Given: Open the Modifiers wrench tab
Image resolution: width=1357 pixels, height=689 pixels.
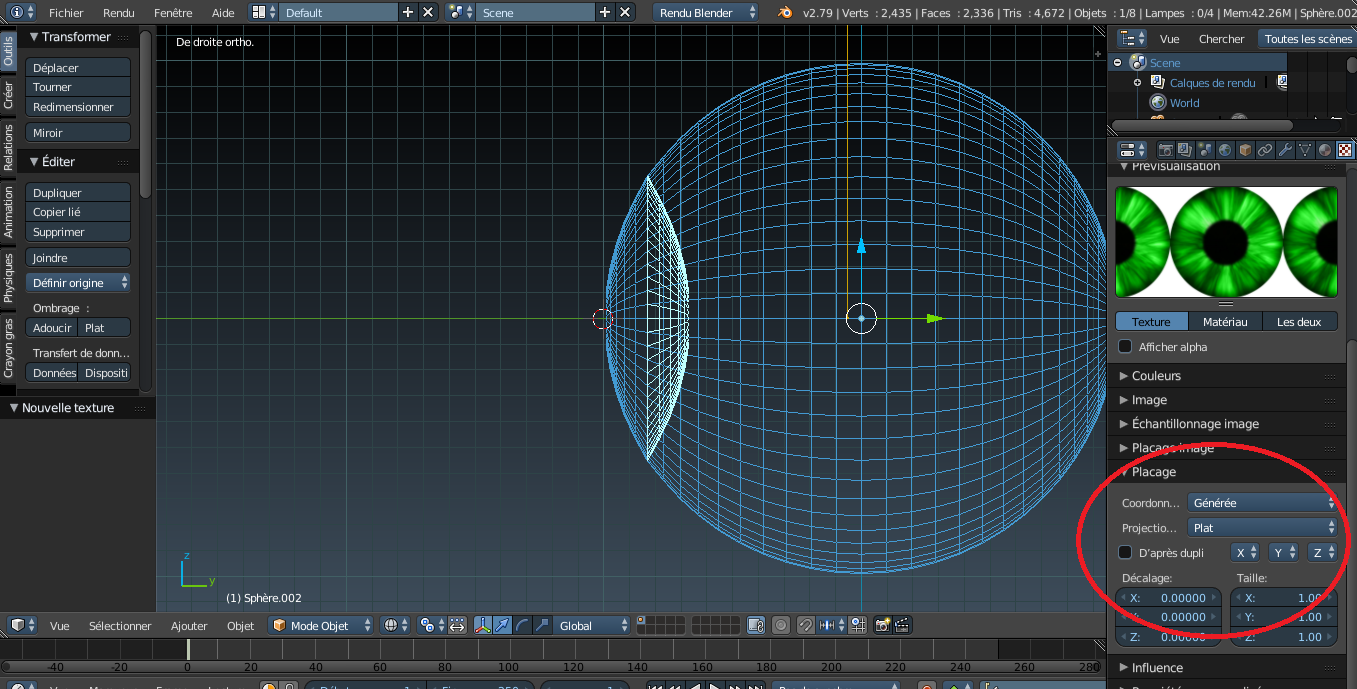Looking at the screenshot, I should 1285,150.
